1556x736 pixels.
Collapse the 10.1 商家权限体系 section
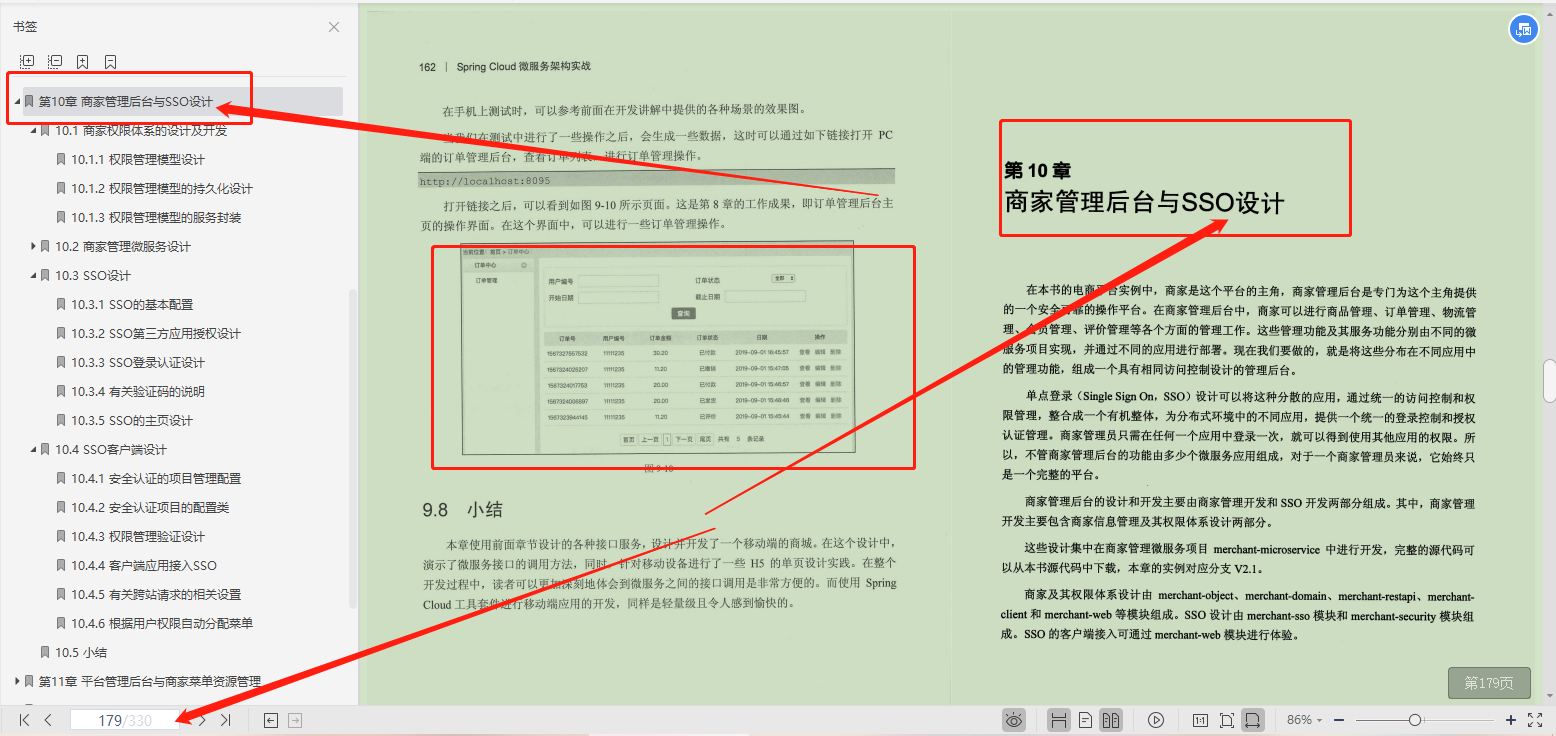pos(33,130)
